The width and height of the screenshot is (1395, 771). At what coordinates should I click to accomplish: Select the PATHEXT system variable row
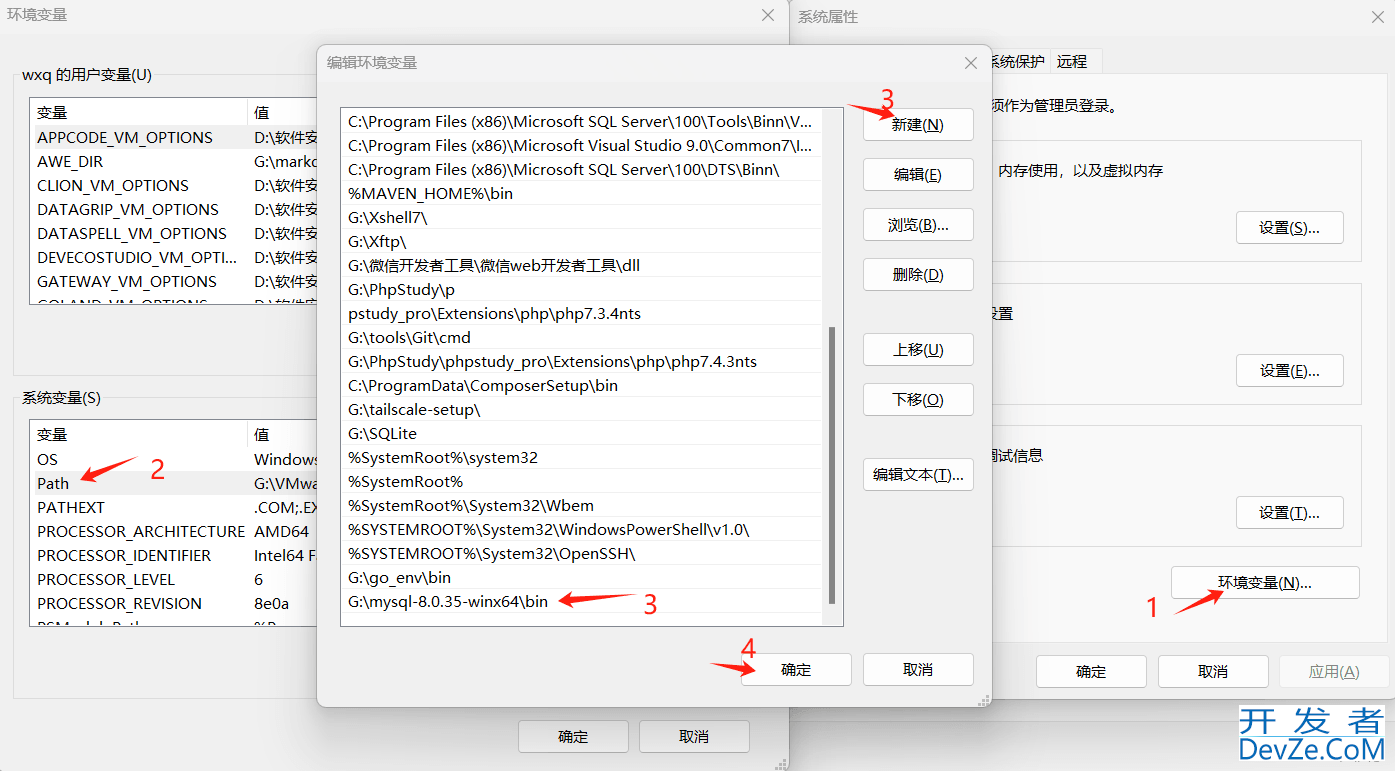175,508
